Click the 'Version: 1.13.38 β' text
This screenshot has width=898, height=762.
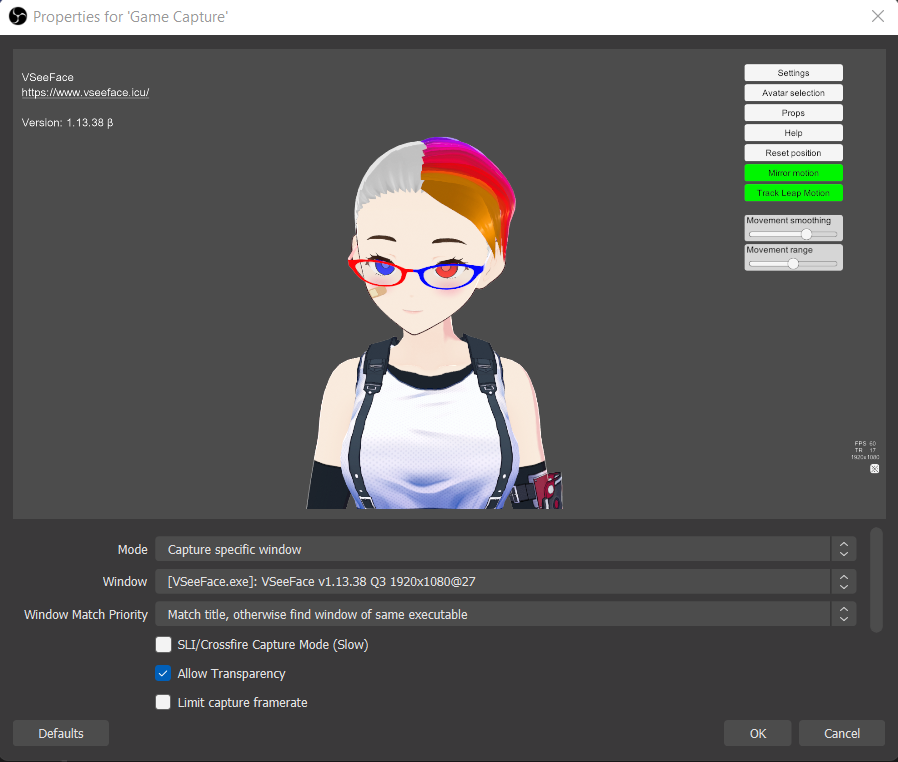click(x=68, y=123)
